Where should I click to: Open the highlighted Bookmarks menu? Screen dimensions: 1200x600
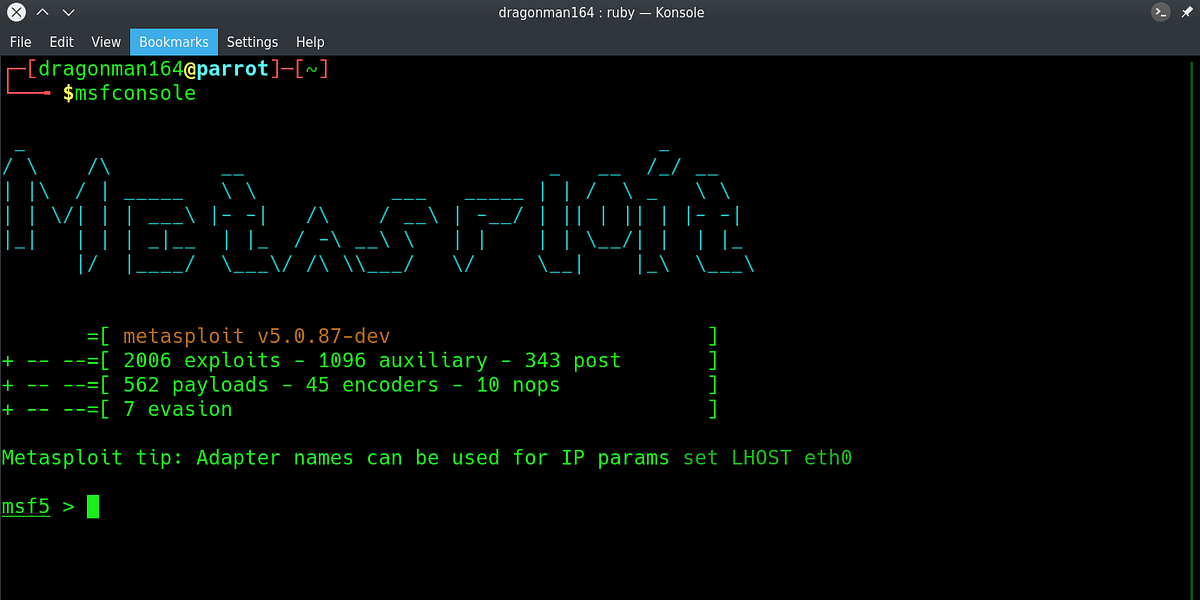tap(173, 42)
